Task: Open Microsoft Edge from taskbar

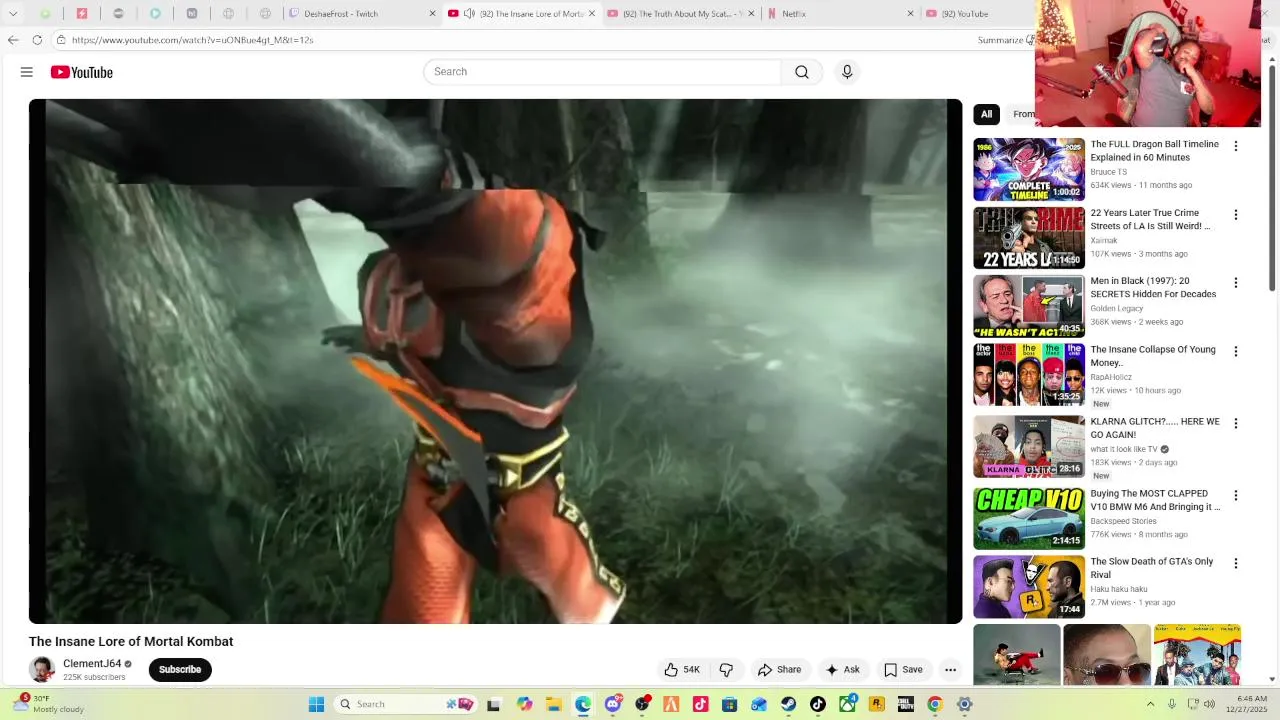Action: tap(583, 704)
